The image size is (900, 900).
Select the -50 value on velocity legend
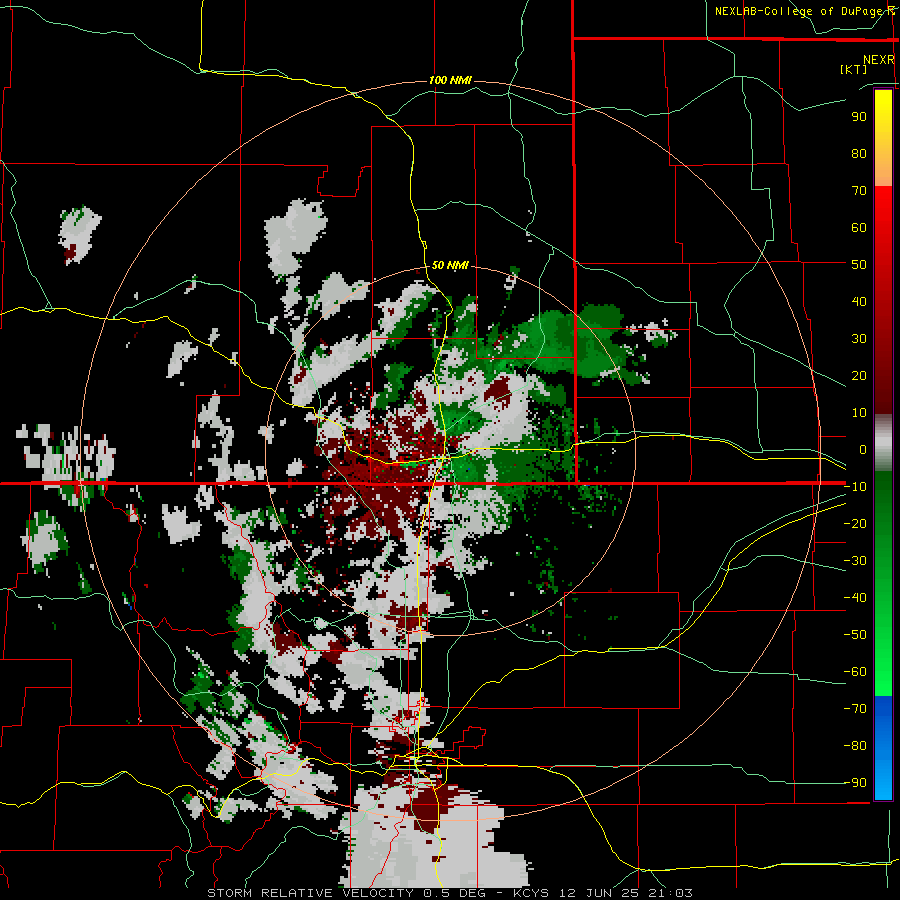coord(855,635)
